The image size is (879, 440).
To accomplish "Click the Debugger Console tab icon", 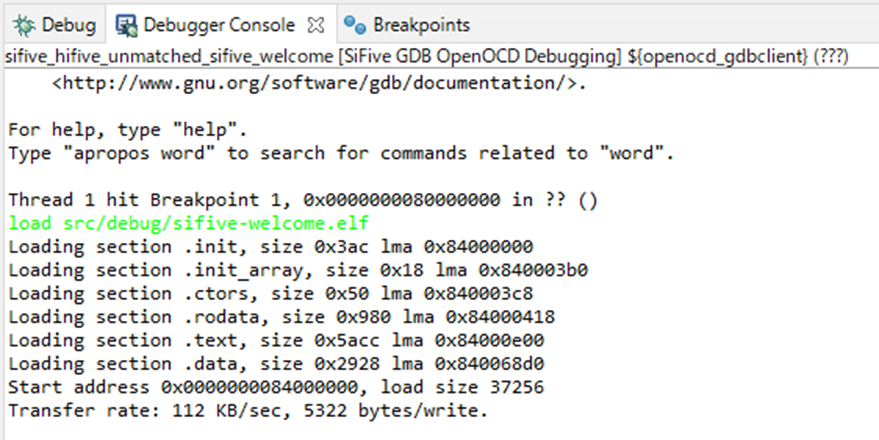I will click(127, 25).
